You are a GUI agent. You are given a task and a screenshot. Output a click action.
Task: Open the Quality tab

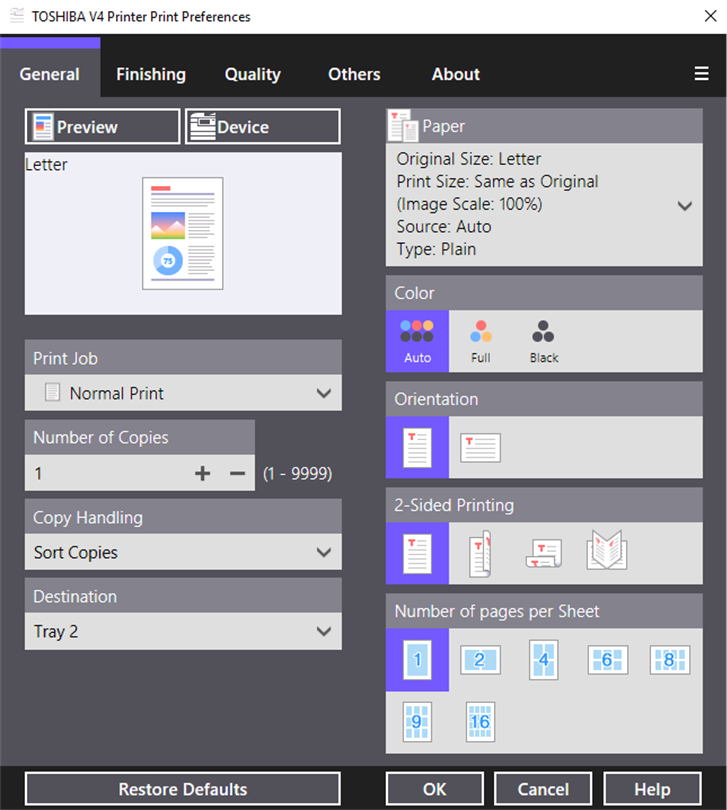(x=253, y=74)
